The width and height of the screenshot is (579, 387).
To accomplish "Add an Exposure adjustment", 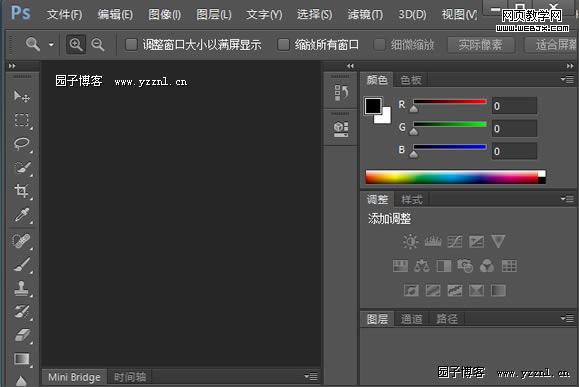I will [476, 242].
